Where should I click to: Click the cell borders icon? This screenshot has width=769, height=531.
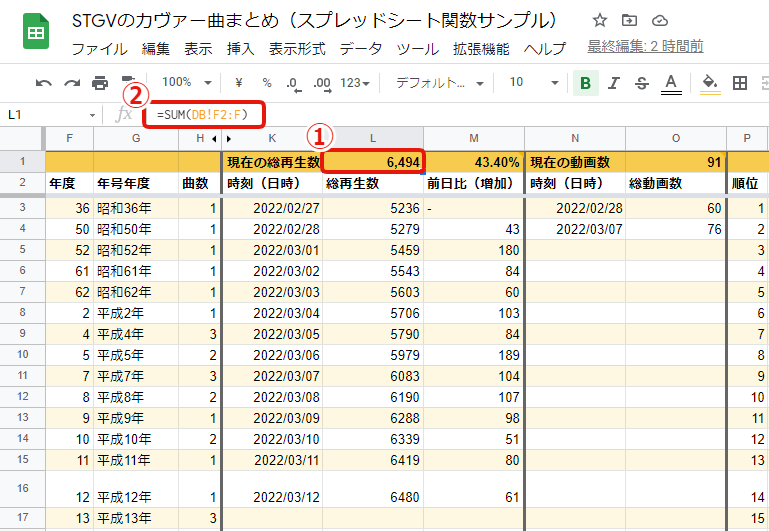click(741, 83)
